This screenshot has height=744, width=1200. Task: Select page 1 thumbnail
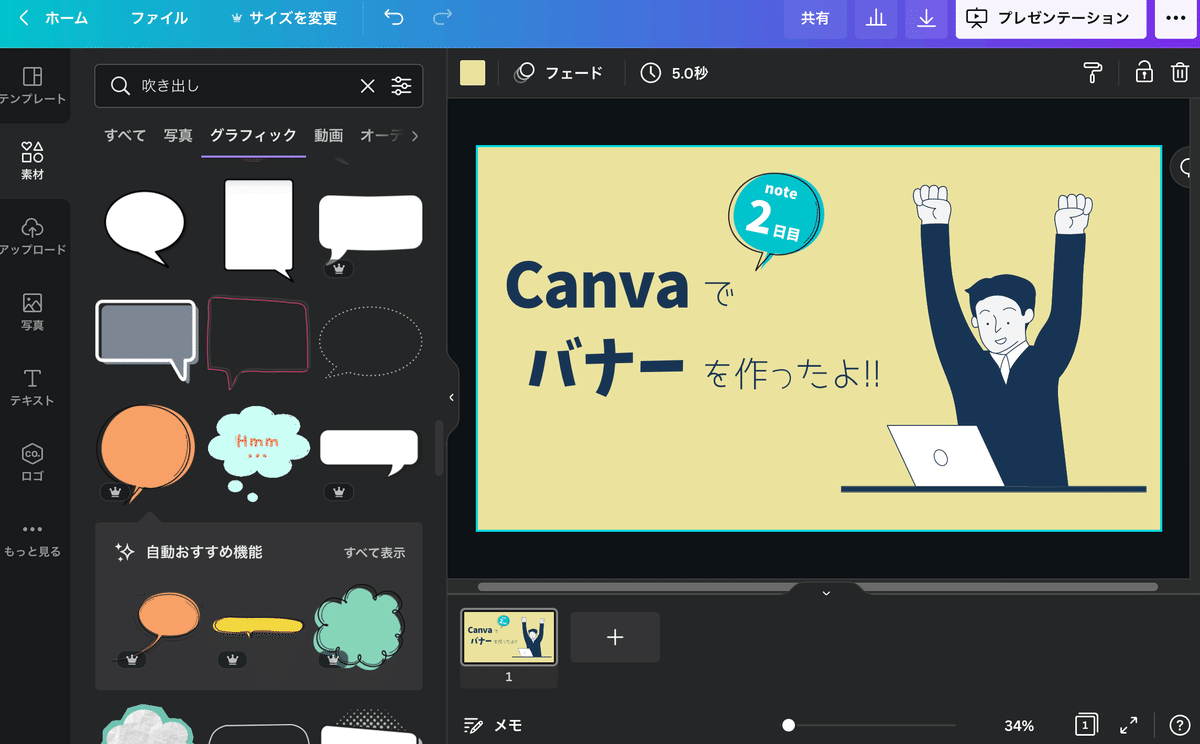point(509,637)
